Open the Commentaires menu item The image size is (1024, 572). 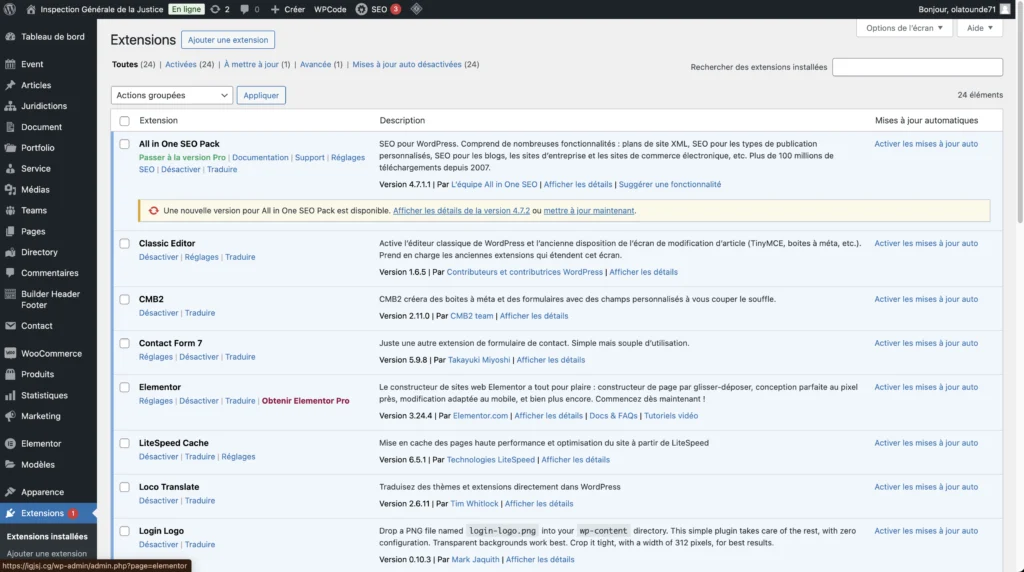pyautogui.click(x=49, y=273)
